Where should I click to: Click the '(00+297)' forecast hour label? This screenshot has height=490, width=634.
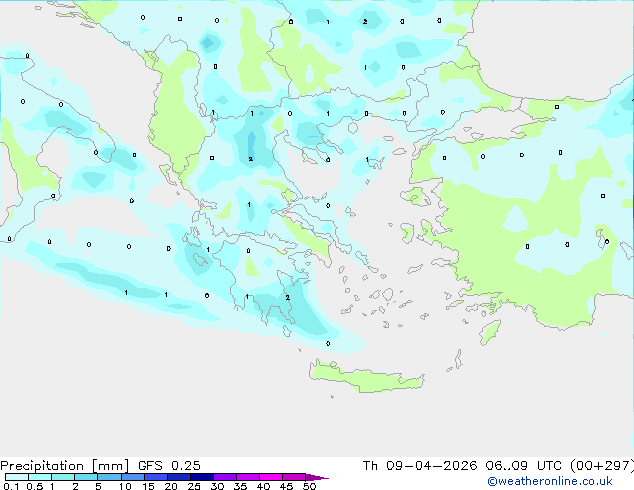pyautogui.click(x=602, y=466)
